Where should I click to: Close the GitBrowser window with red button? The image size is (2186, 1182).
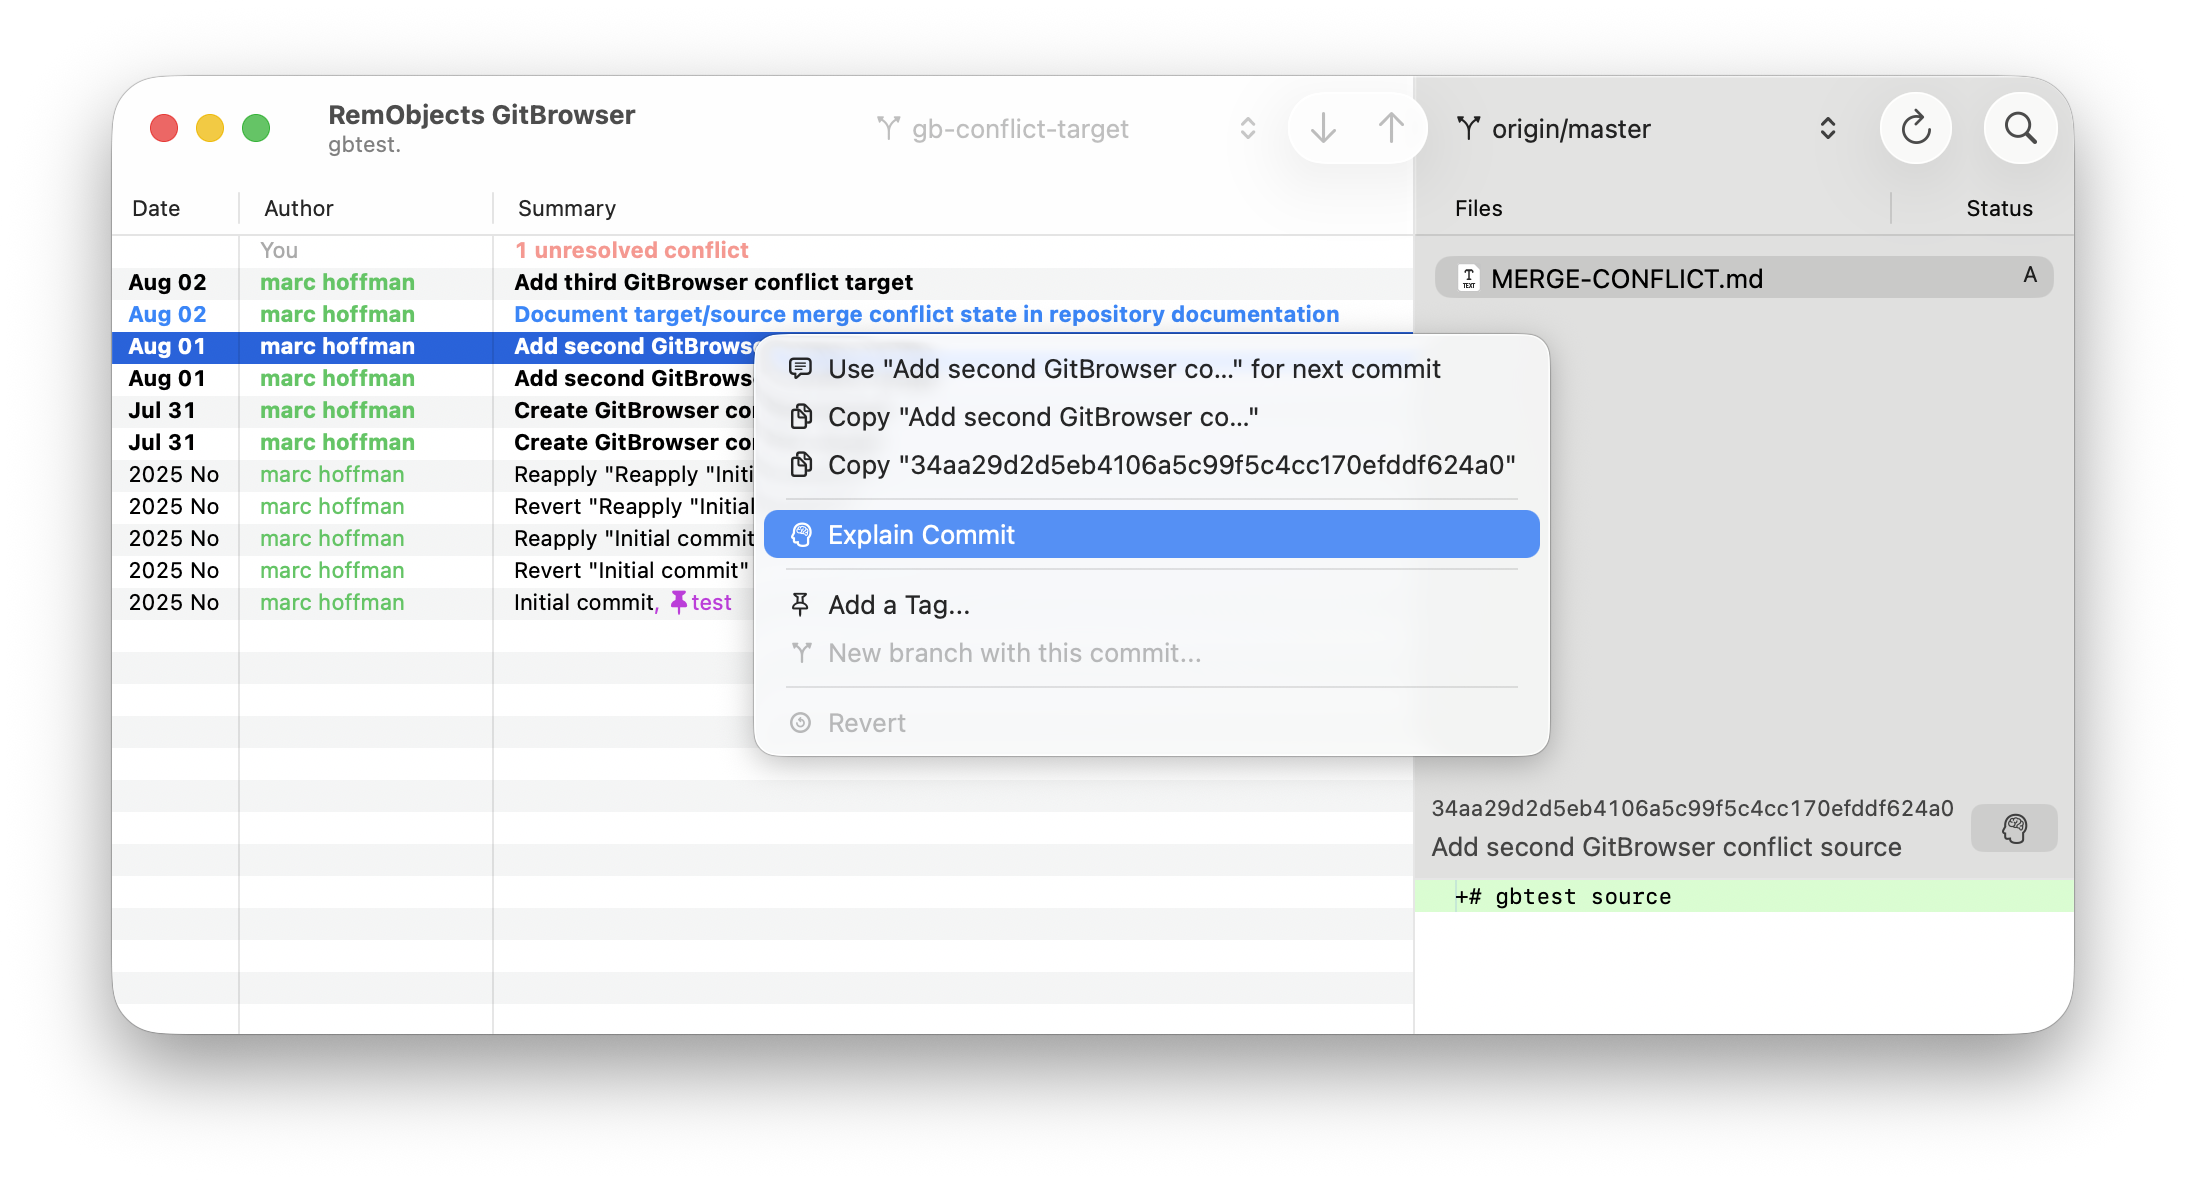click(164, 128)
